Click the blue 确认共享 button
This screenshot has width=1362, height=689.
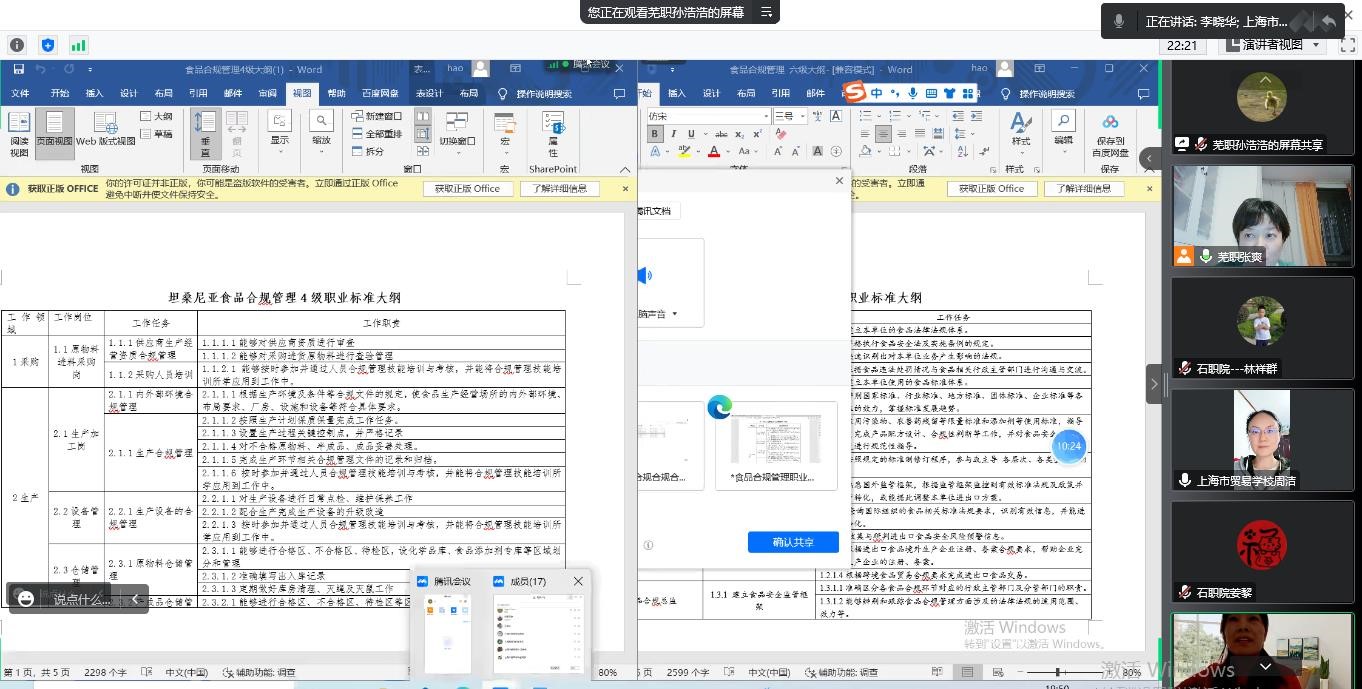(792, 542)
